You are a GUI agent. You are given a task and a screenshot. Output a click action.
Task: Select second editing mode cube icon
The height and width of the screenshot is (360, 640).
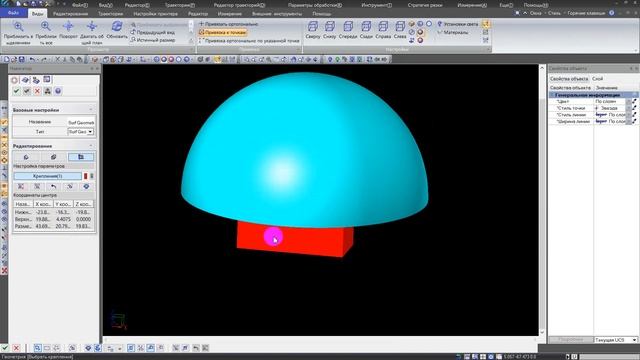pos(53,157)
